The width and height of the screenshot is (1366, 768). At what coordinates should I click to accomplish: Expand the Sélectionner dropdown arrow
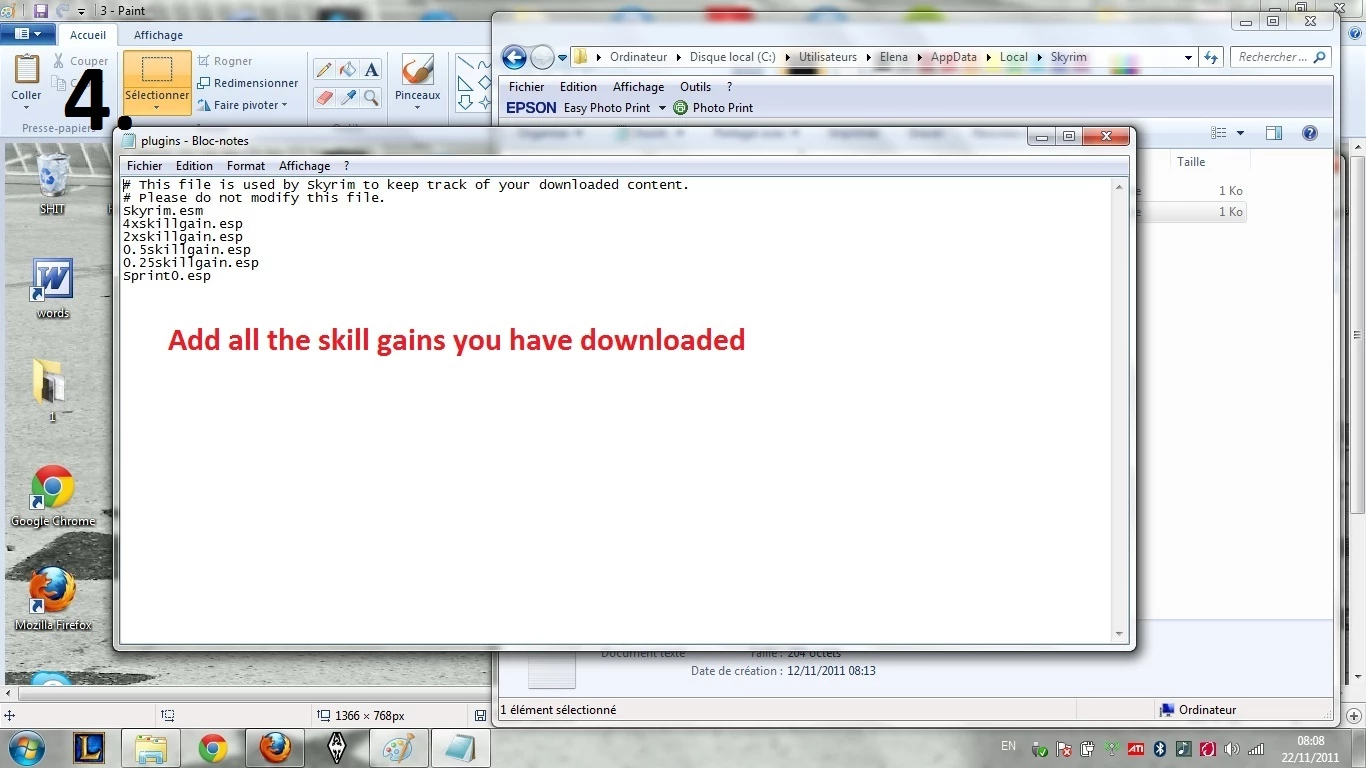click(157, 107)
